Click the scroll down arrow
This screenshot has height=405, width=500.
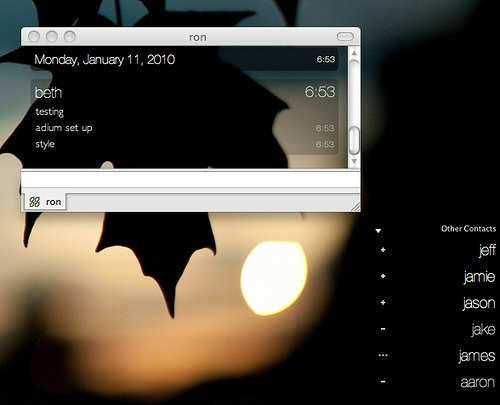click(x=354, y=161)
